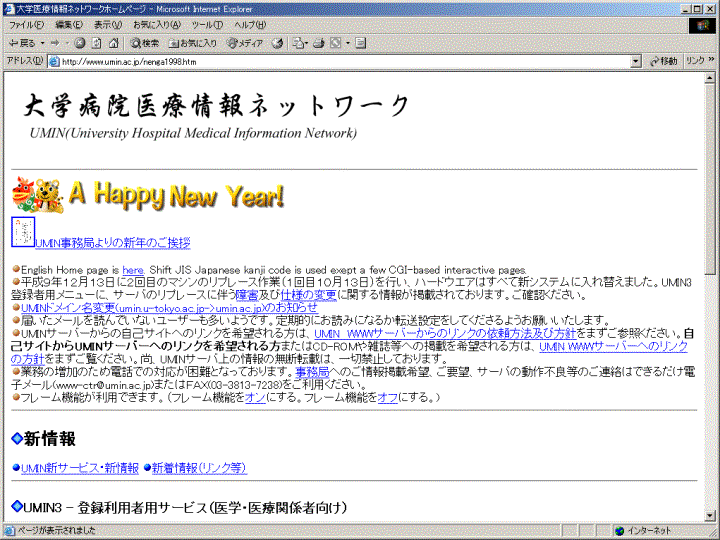Click the Refresh page toolbar icon
Image resolution: width=720 pixels, height=540 pixels.
[x=97, y=43]
